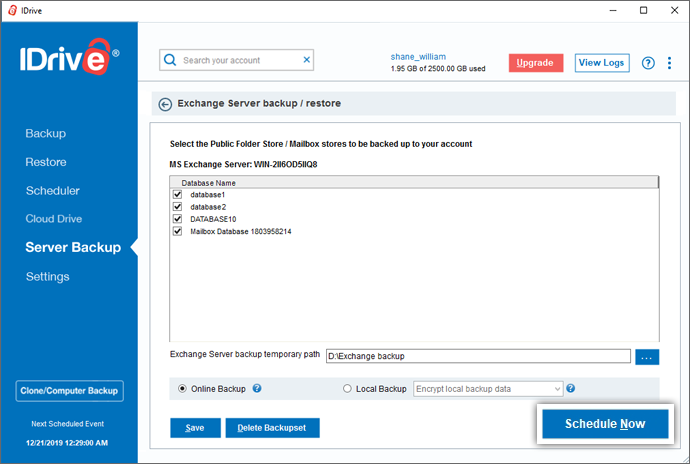Select the Local Backup radio button
This screenshot has width=690, height=464.
pos(347,389)
